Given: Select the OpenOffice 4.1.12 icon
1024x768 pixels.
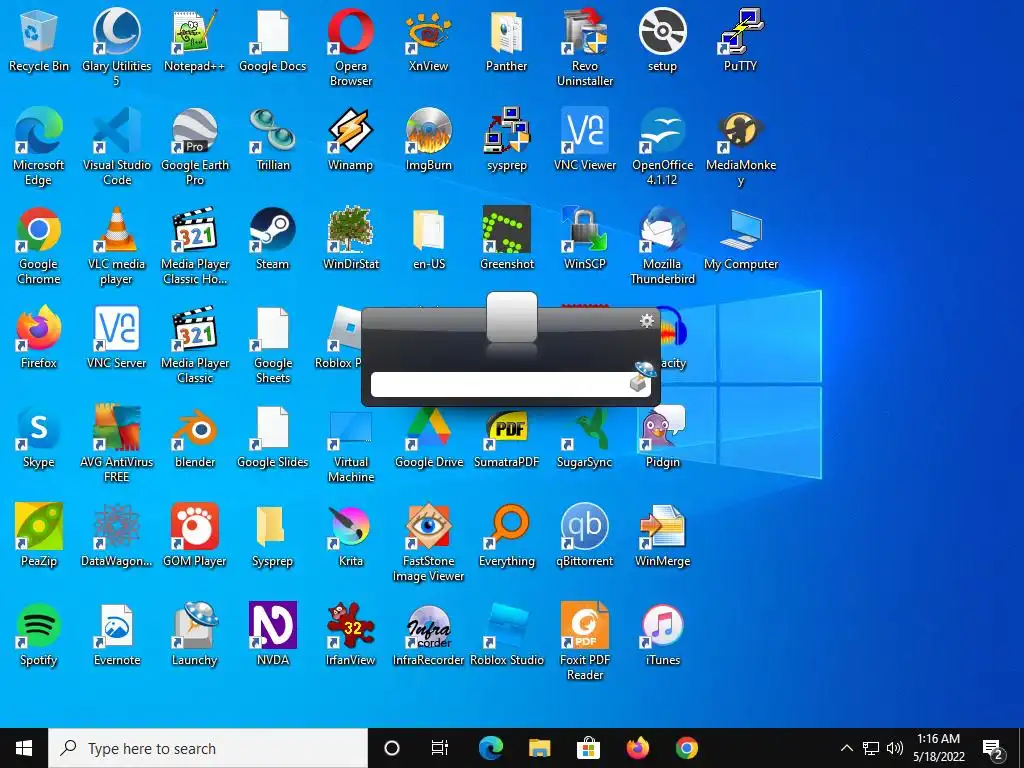Looking at the screenshot, I should coord(662,146).
